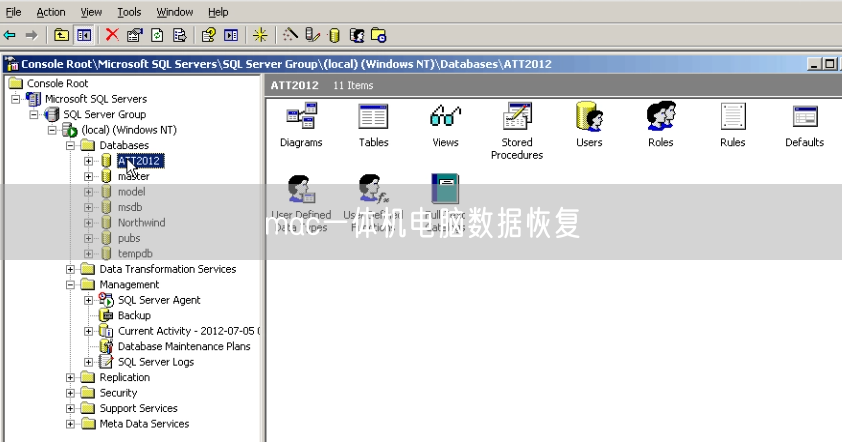The width and height of the screenshot is (842, 445).
Task: Select the Diagrams icon
Action: [x=301, y=118]
